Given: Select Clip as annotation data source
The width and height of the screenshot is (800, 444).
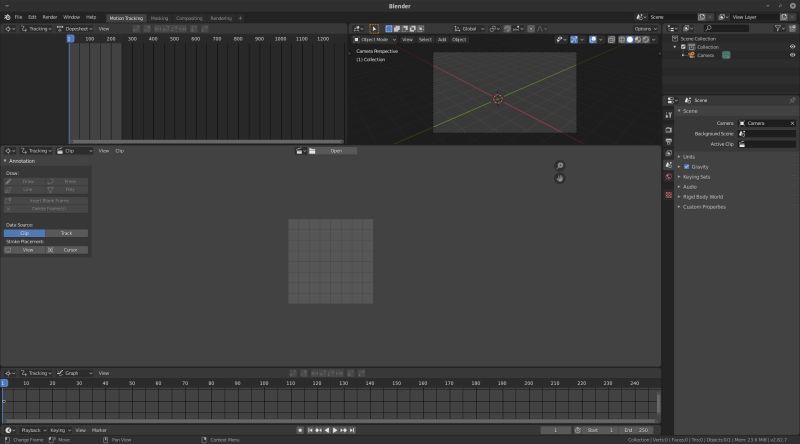Looking at the screenshot, I should (24, 233).
